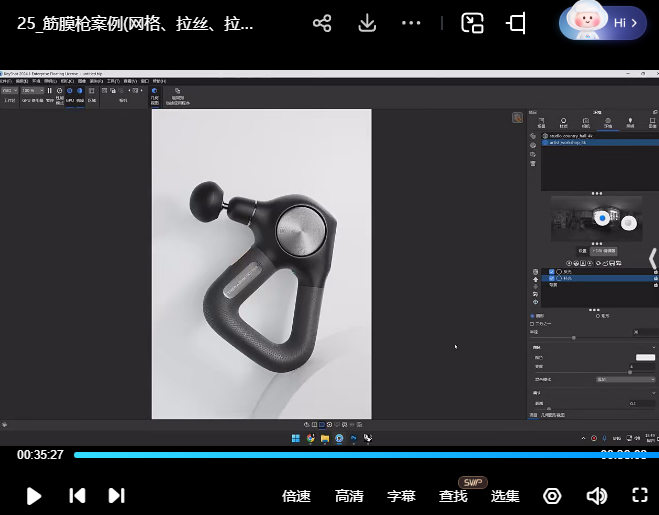Open the 倍速 playback speed menu
Screen dimensions: 659x515
click(x=296, y=496)
